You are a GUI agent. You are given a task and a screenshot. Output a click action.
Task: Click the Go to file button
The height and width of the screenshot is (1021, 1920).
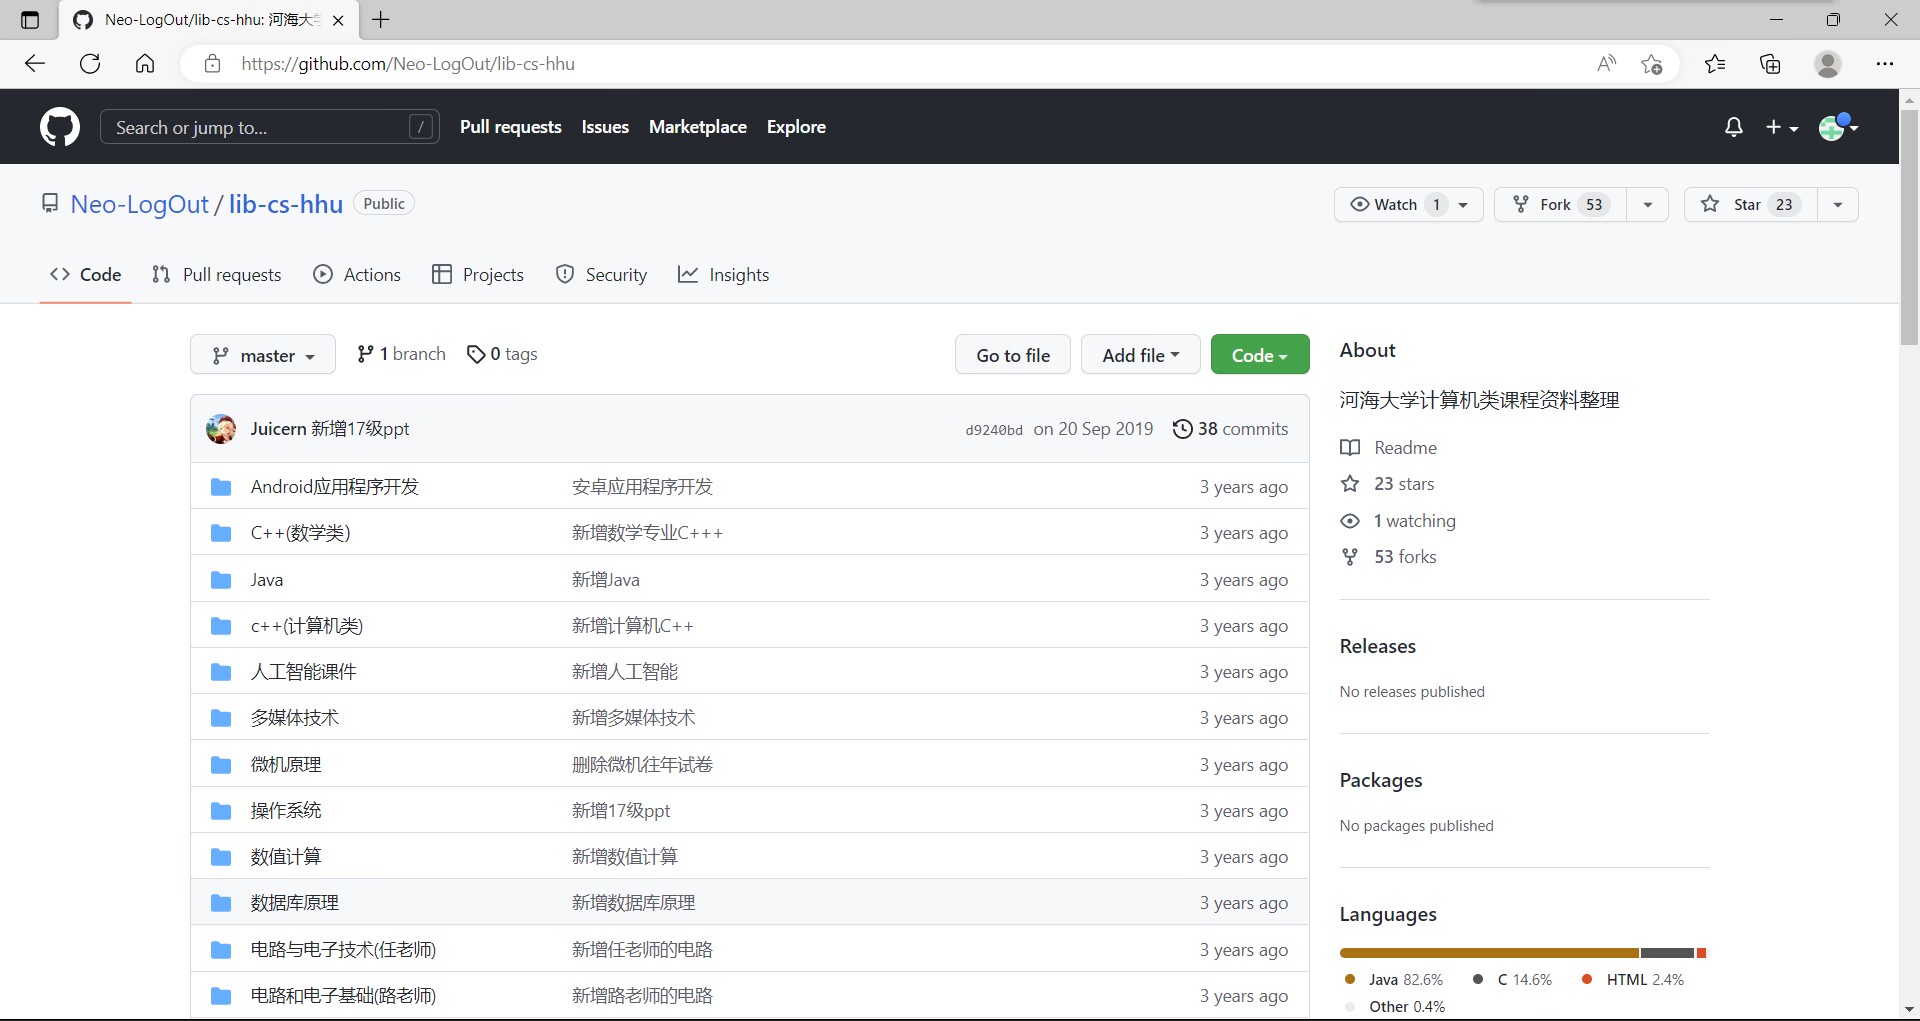point(1012,355)
